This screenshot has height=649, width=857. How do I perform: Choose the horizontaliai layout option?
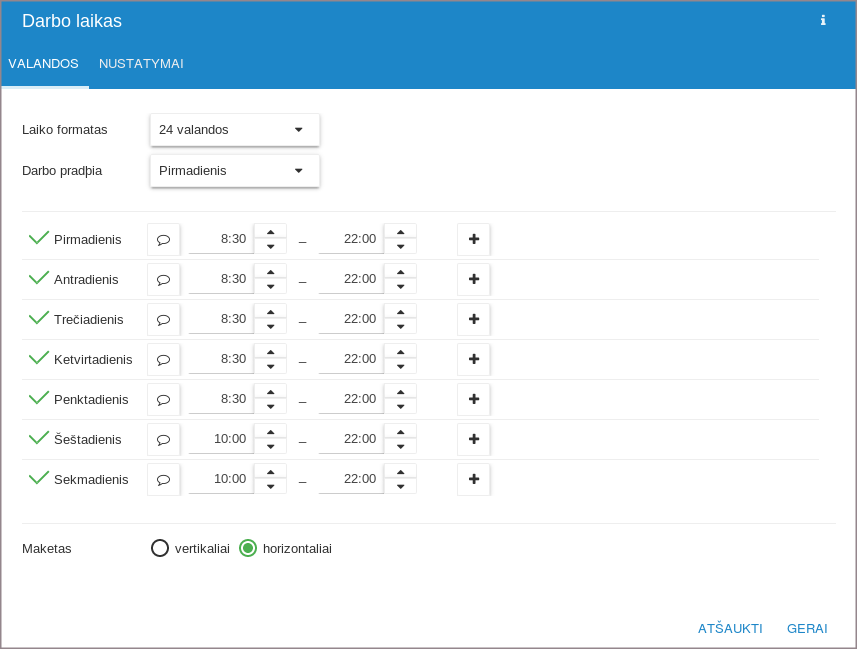click(248, 548)
